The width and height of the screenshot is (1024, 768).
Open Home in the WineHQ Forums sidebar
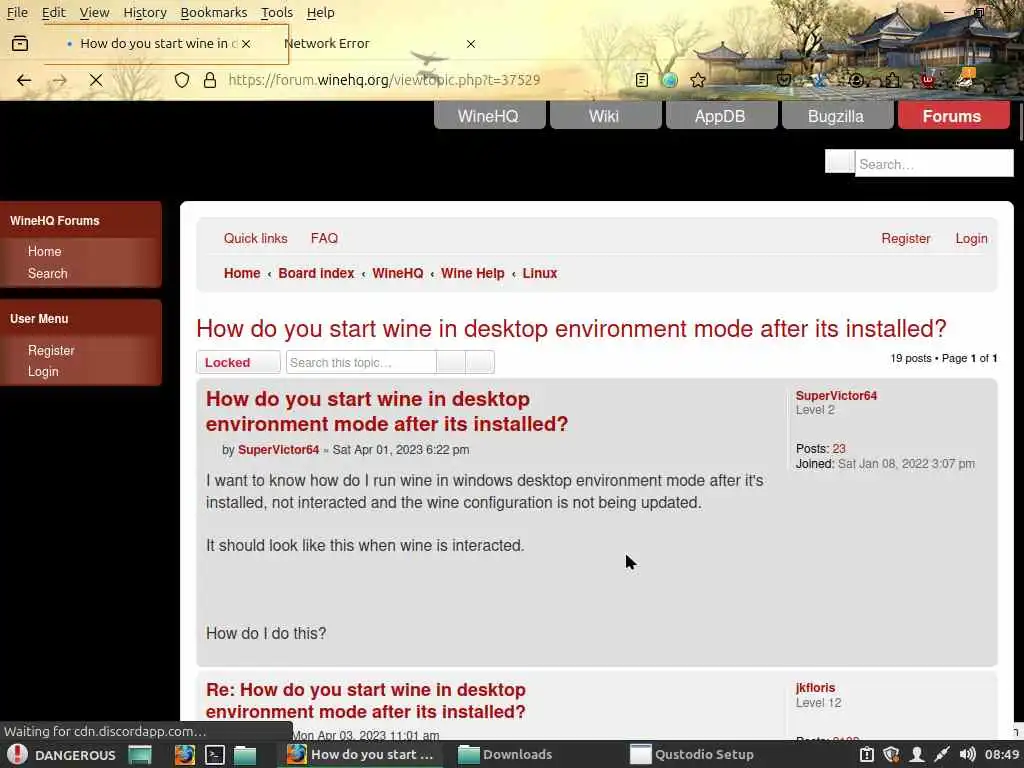pyautogui.click(x=44, y=251)
